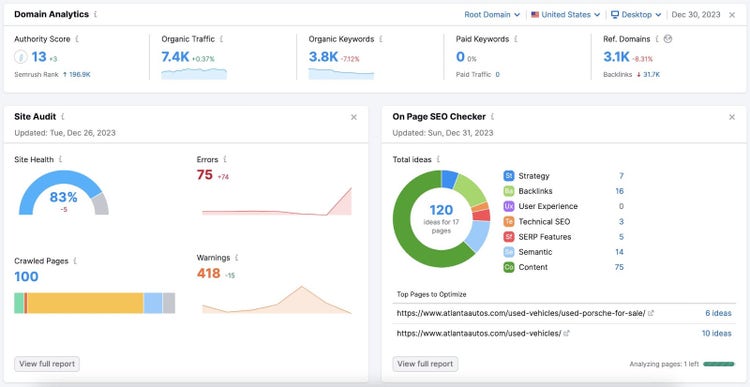The width and height of the screenshot is (750, 387).
Task: Open the Root Domain dropdown
Action: pyautogui.click(x=492, y=15)
